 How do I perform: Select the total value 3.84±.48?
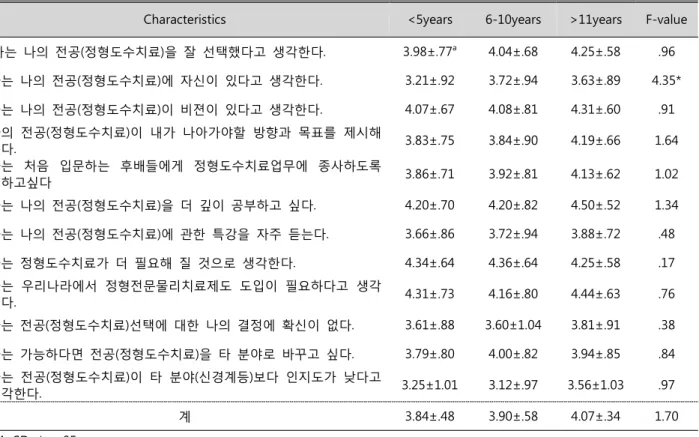click(430, 416)
